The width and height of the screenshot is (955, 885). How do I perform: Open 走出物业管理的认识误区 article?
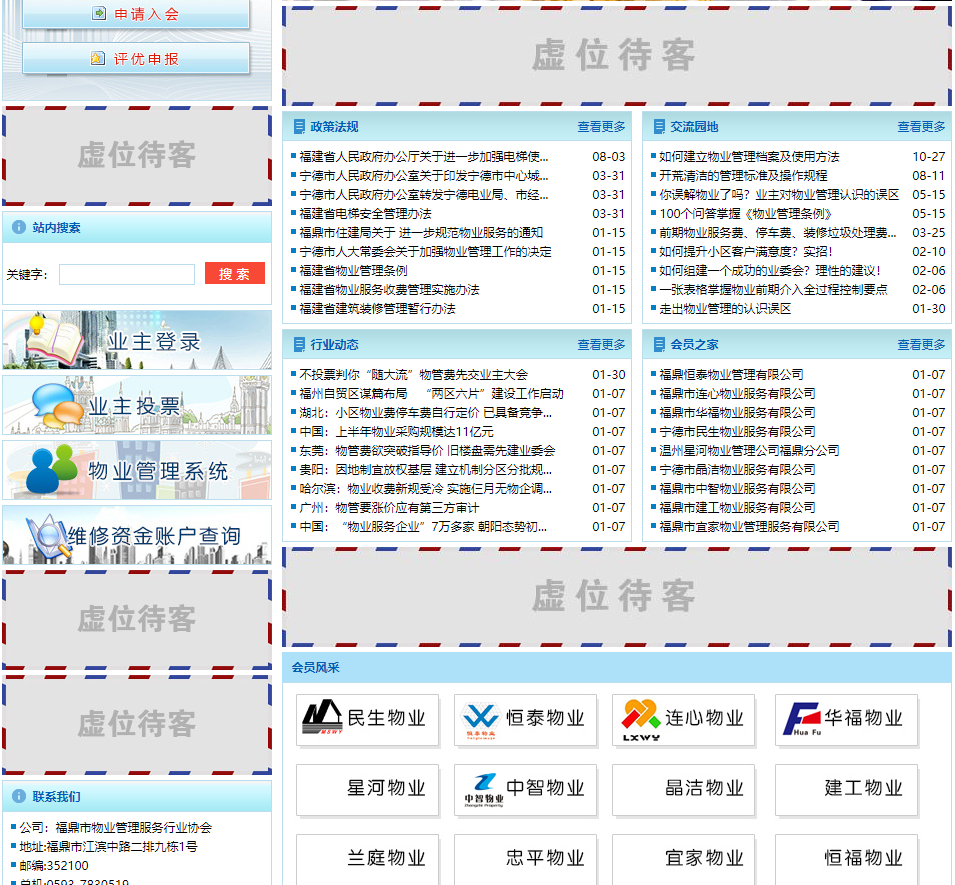point(725,309)
